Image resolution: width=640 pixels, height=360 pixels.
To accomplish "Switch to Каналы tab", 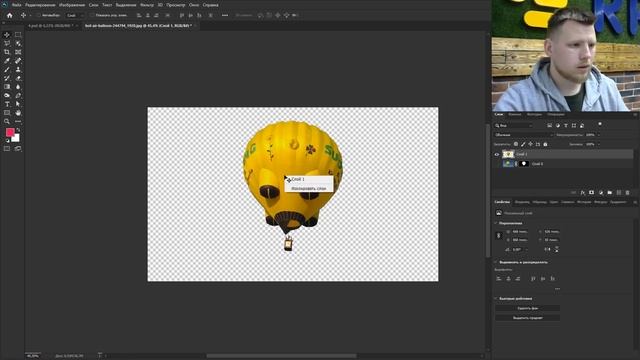I will point(515,114).
